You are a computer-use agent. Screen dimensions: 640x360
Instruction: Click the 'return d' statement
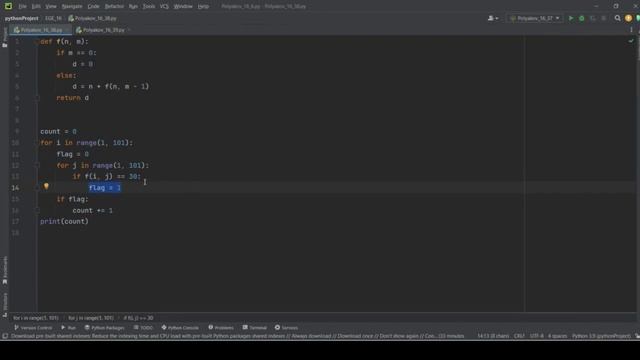(x=73, y=98)
